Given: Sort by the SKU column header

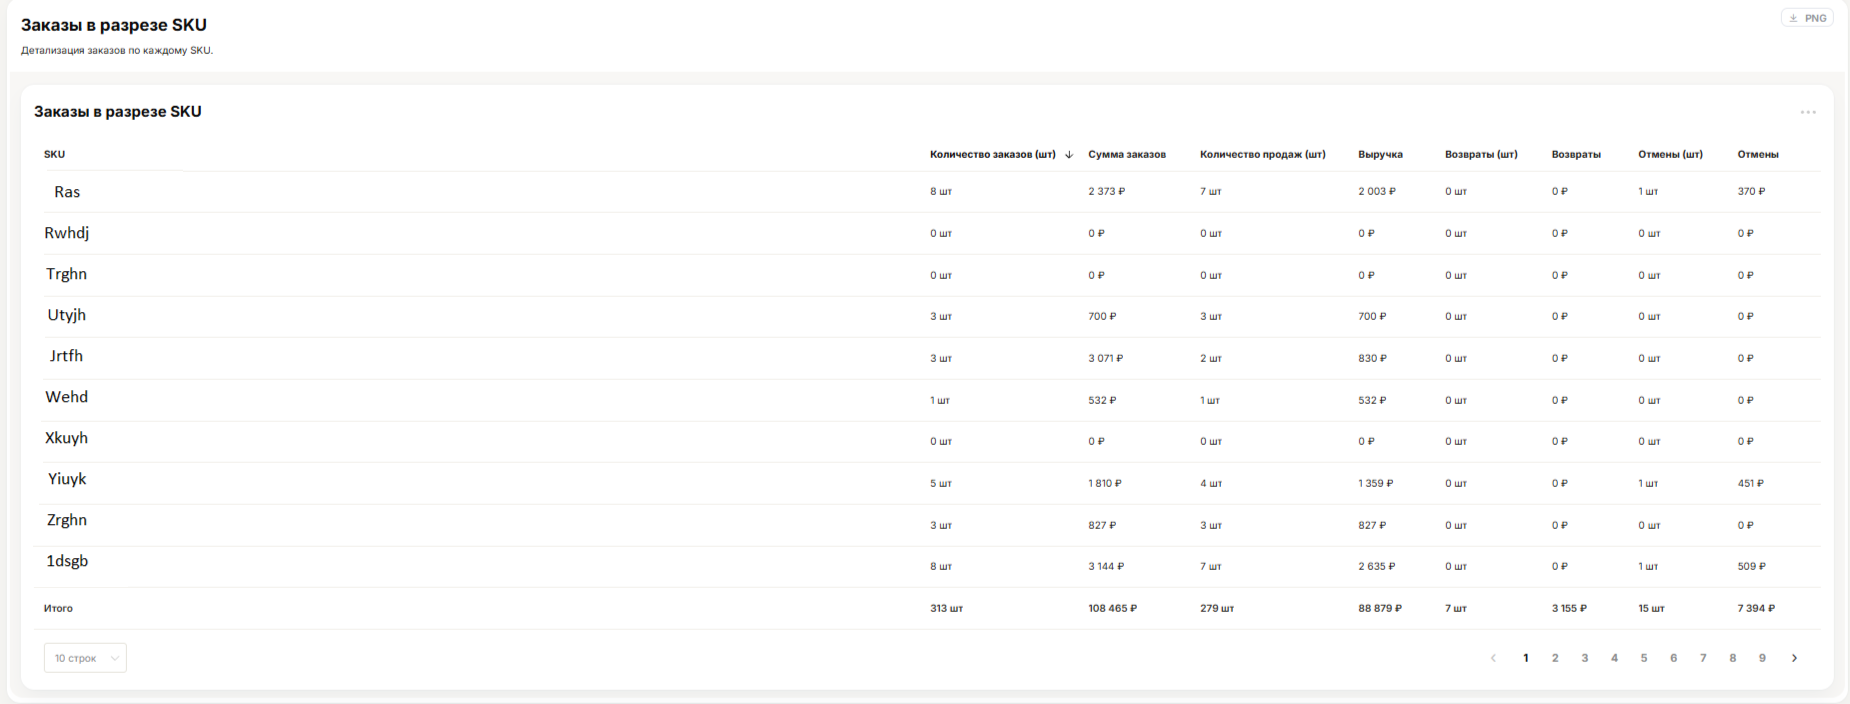Looking at the screenshot, I should pyautogui.click(x=54, y=154).
